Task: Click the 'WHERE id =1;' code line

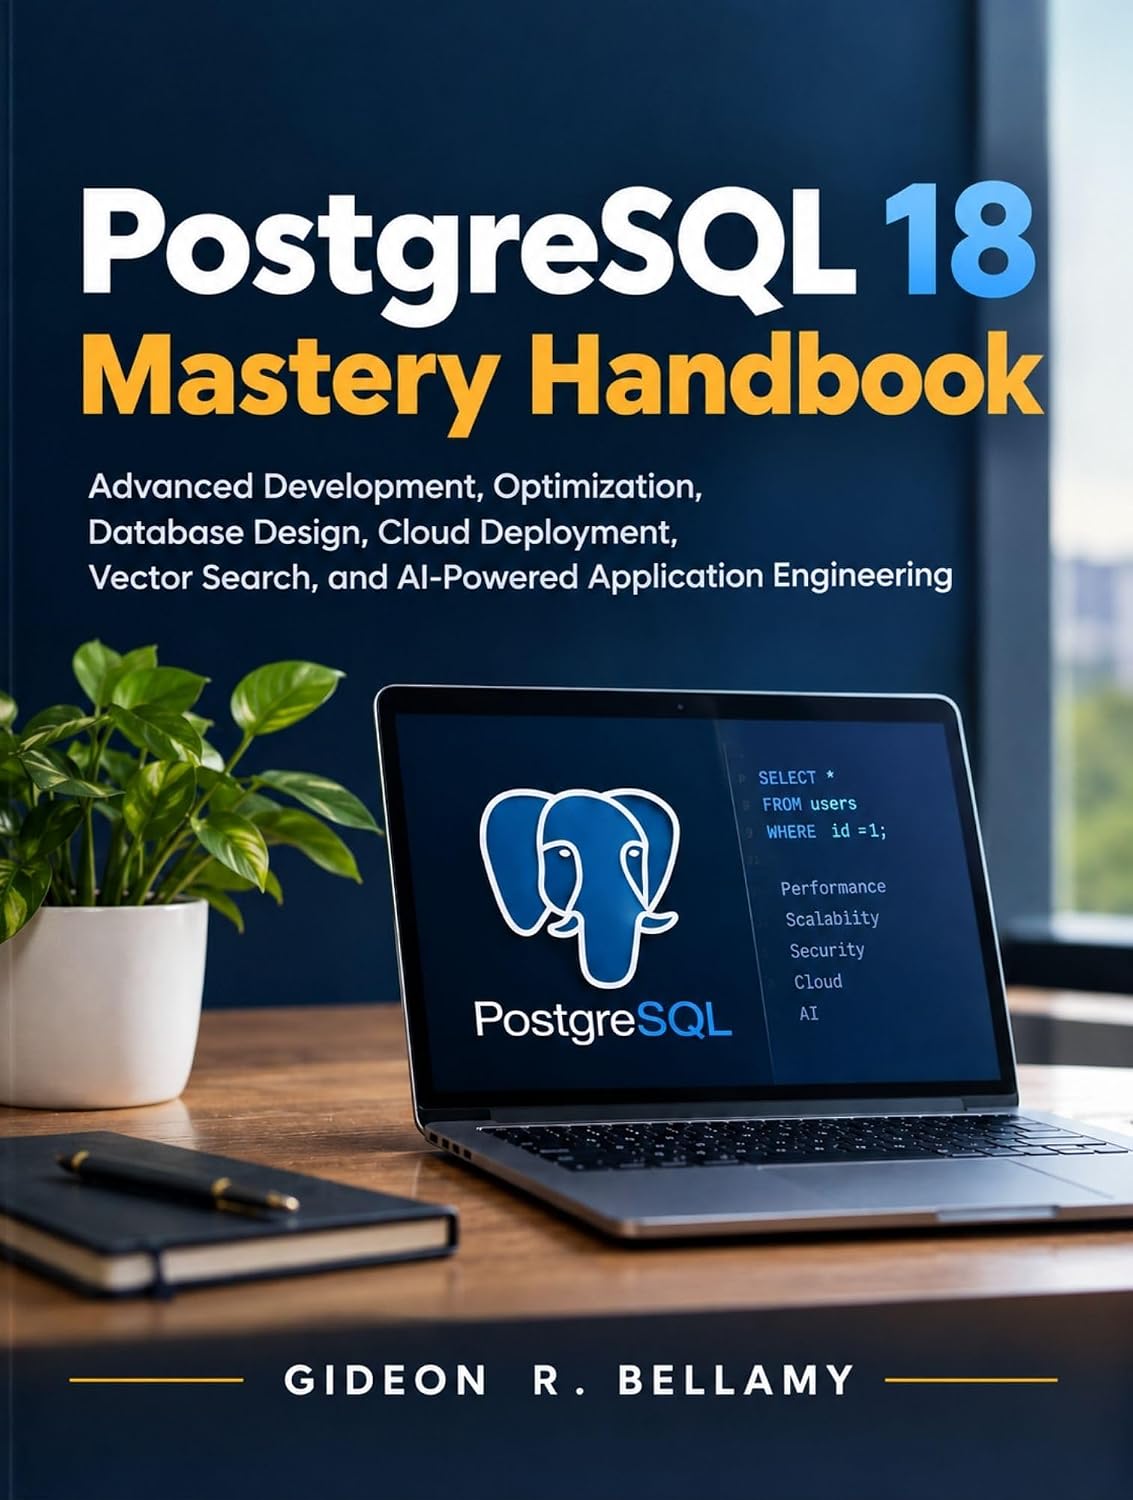Action: (x=826, y=831)
